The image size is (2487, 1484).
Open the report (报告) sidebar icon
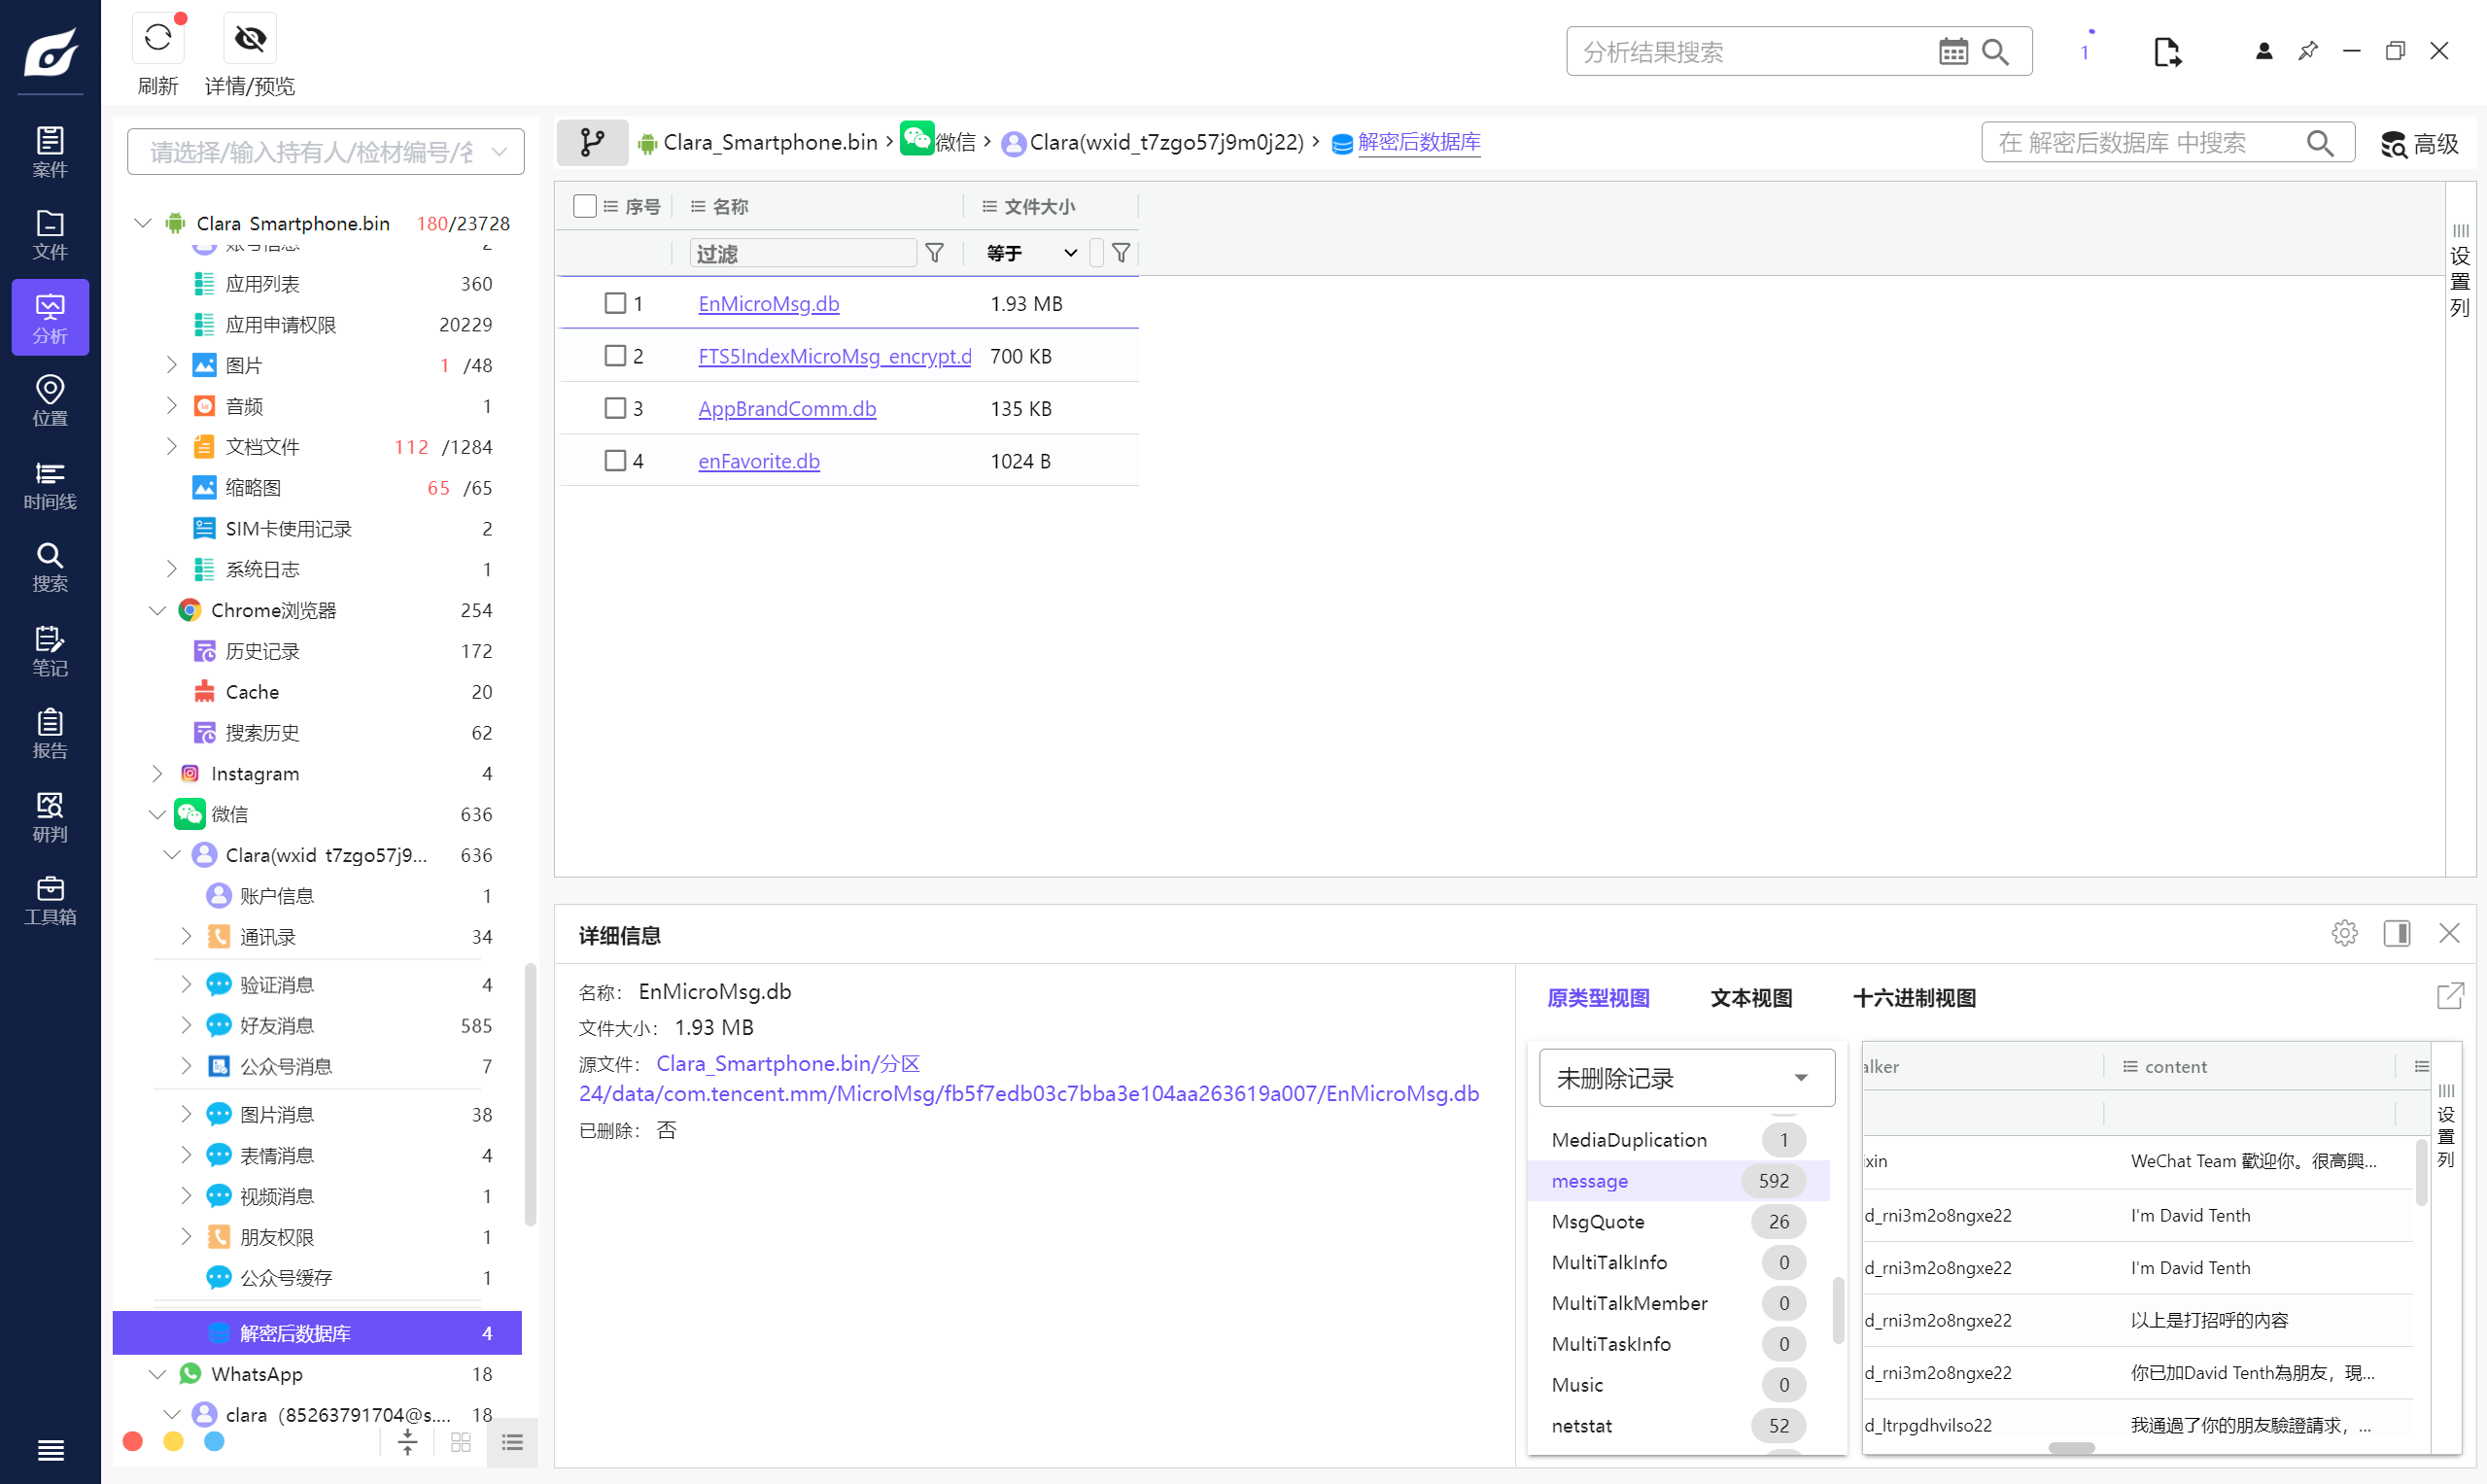pyautogui.click(x=50, y=733)
